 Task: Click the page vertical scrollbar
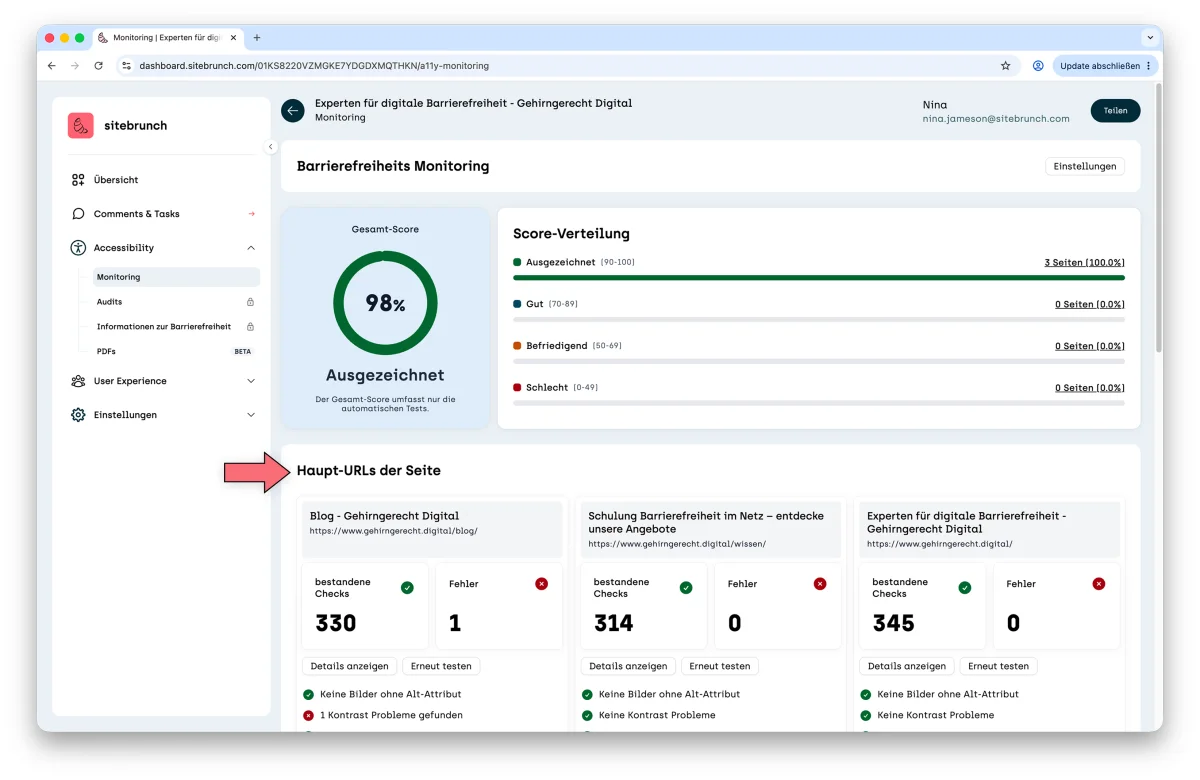tap(1159, 216)
